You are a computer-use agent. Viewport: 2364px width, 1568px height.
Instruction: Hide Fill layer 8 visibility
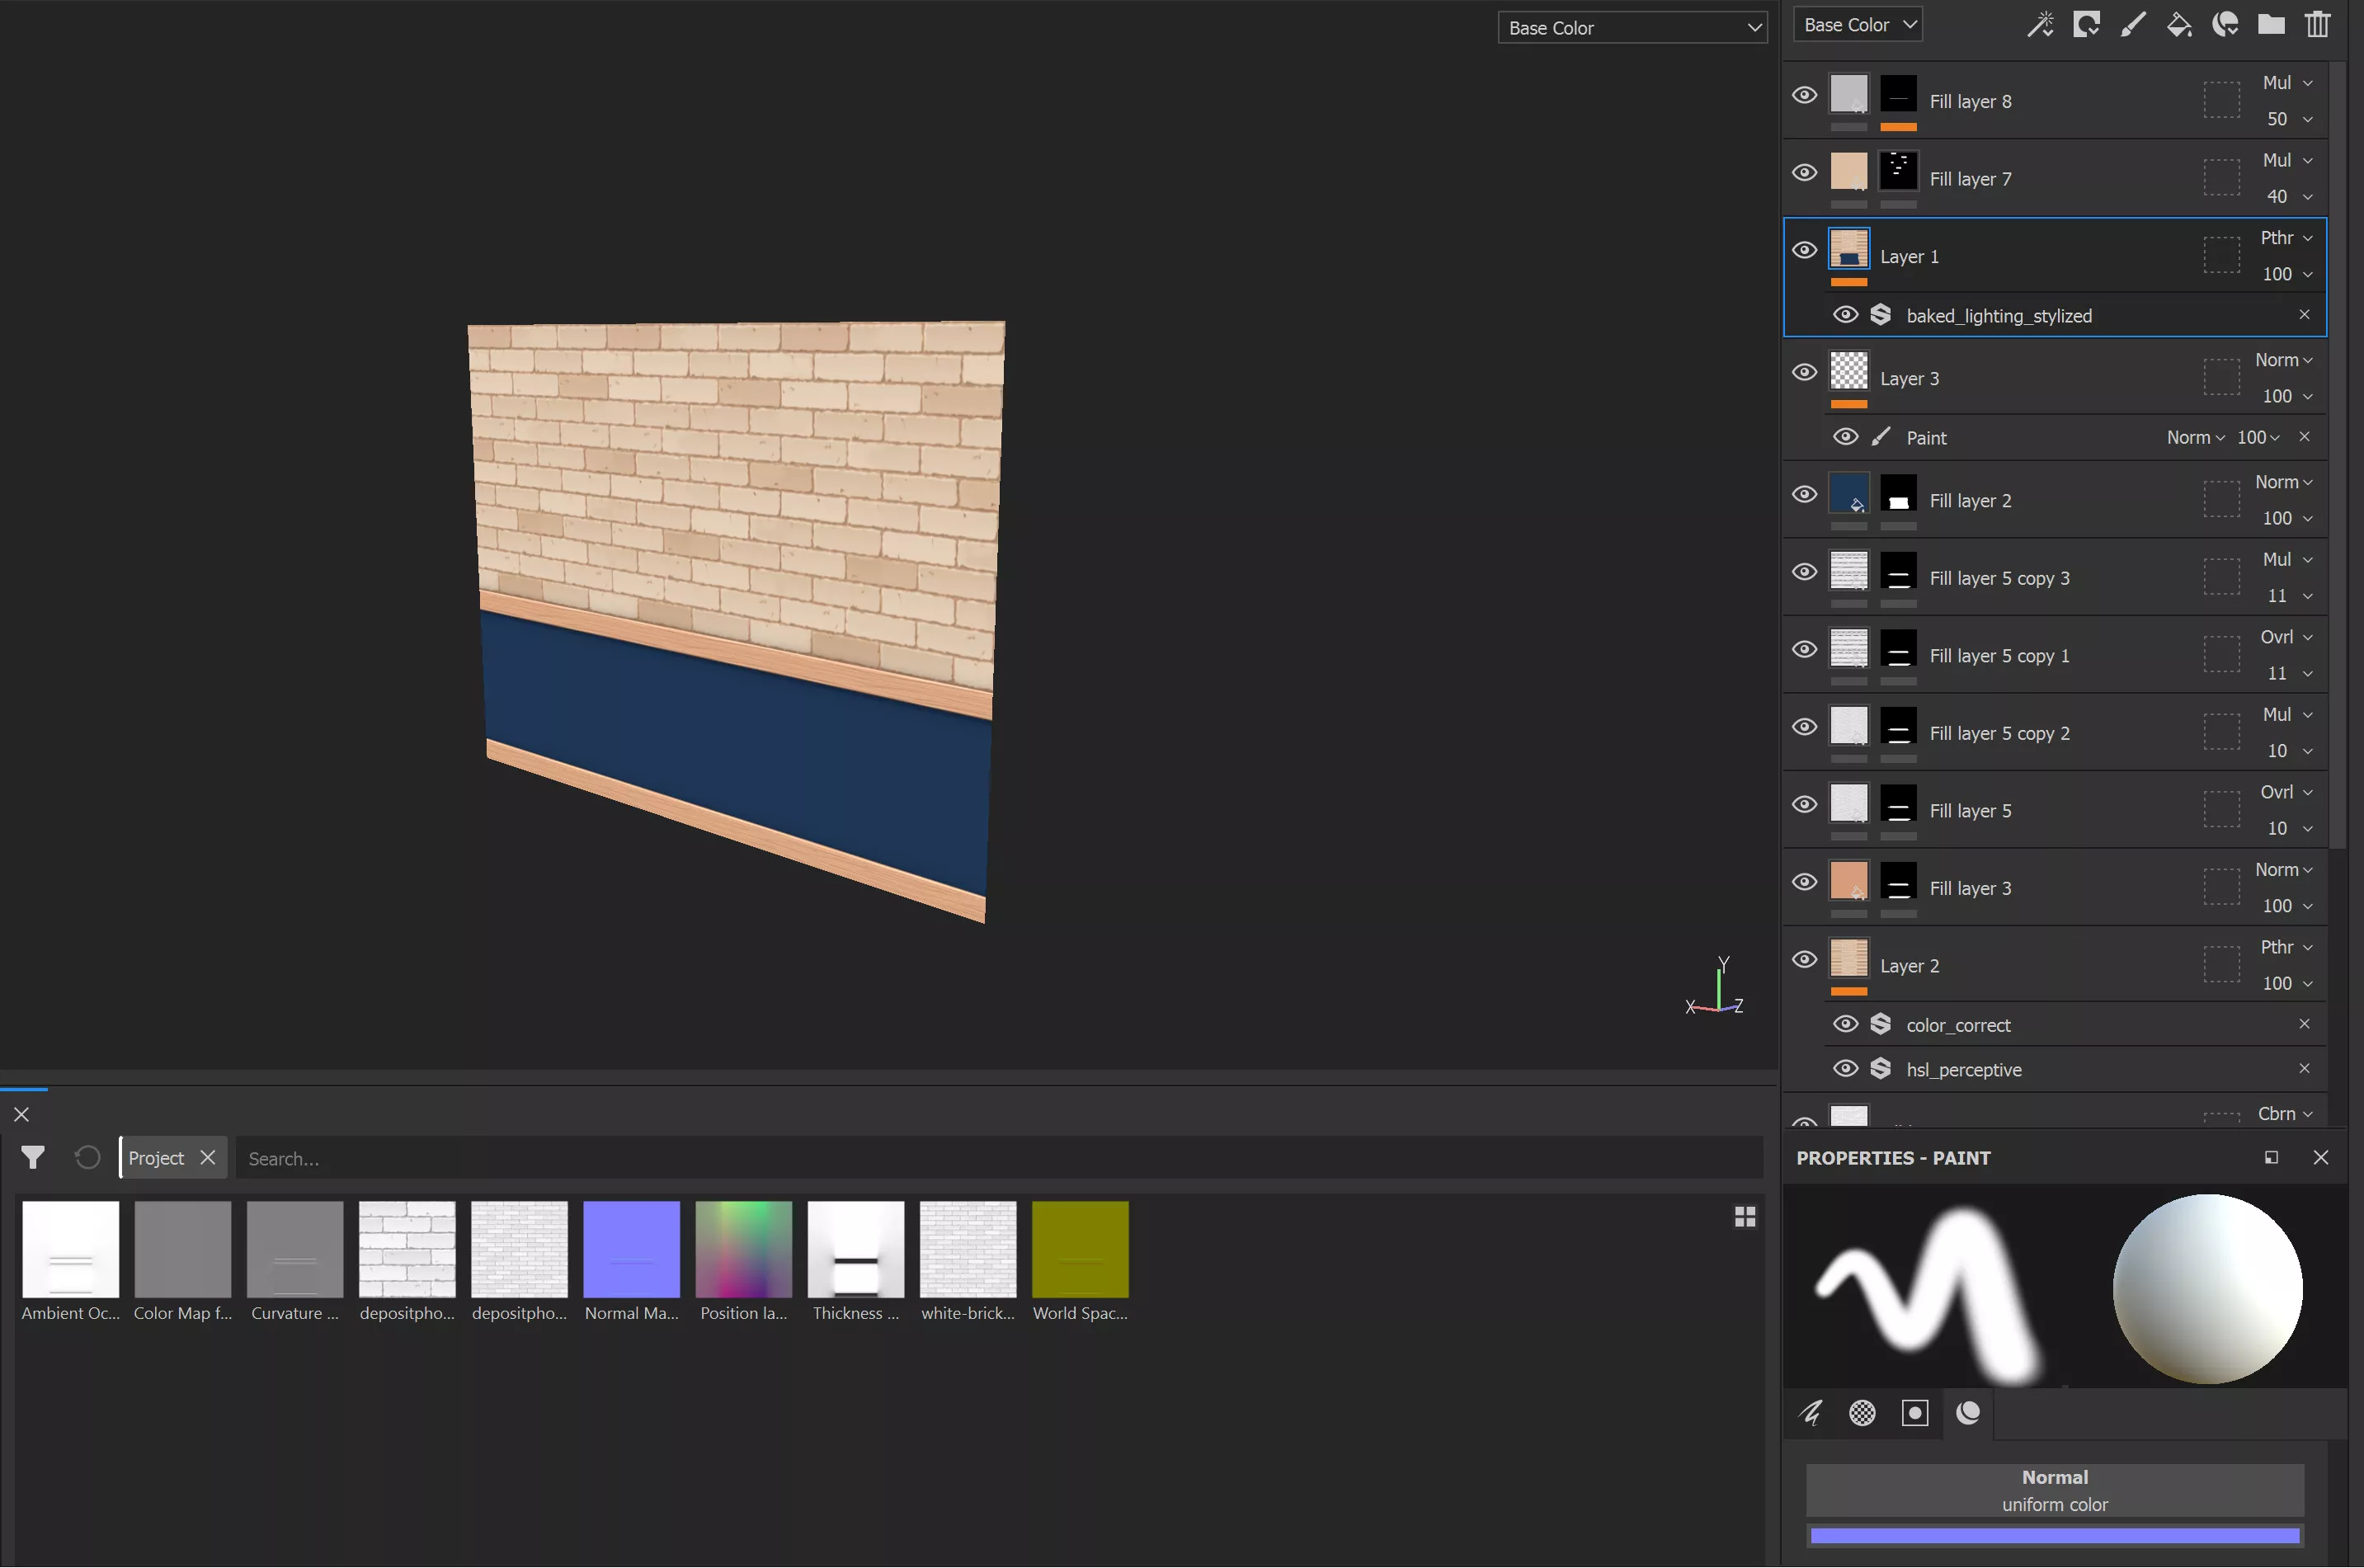(1804, 95)
